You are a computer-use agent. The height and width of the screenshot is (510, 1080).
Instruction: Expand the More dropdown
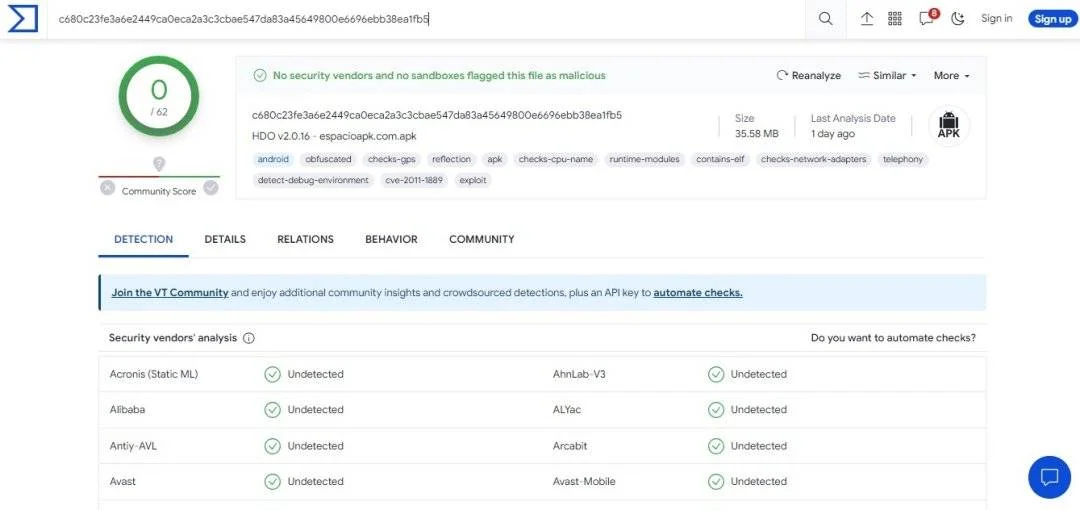click(x=952, y=76)
